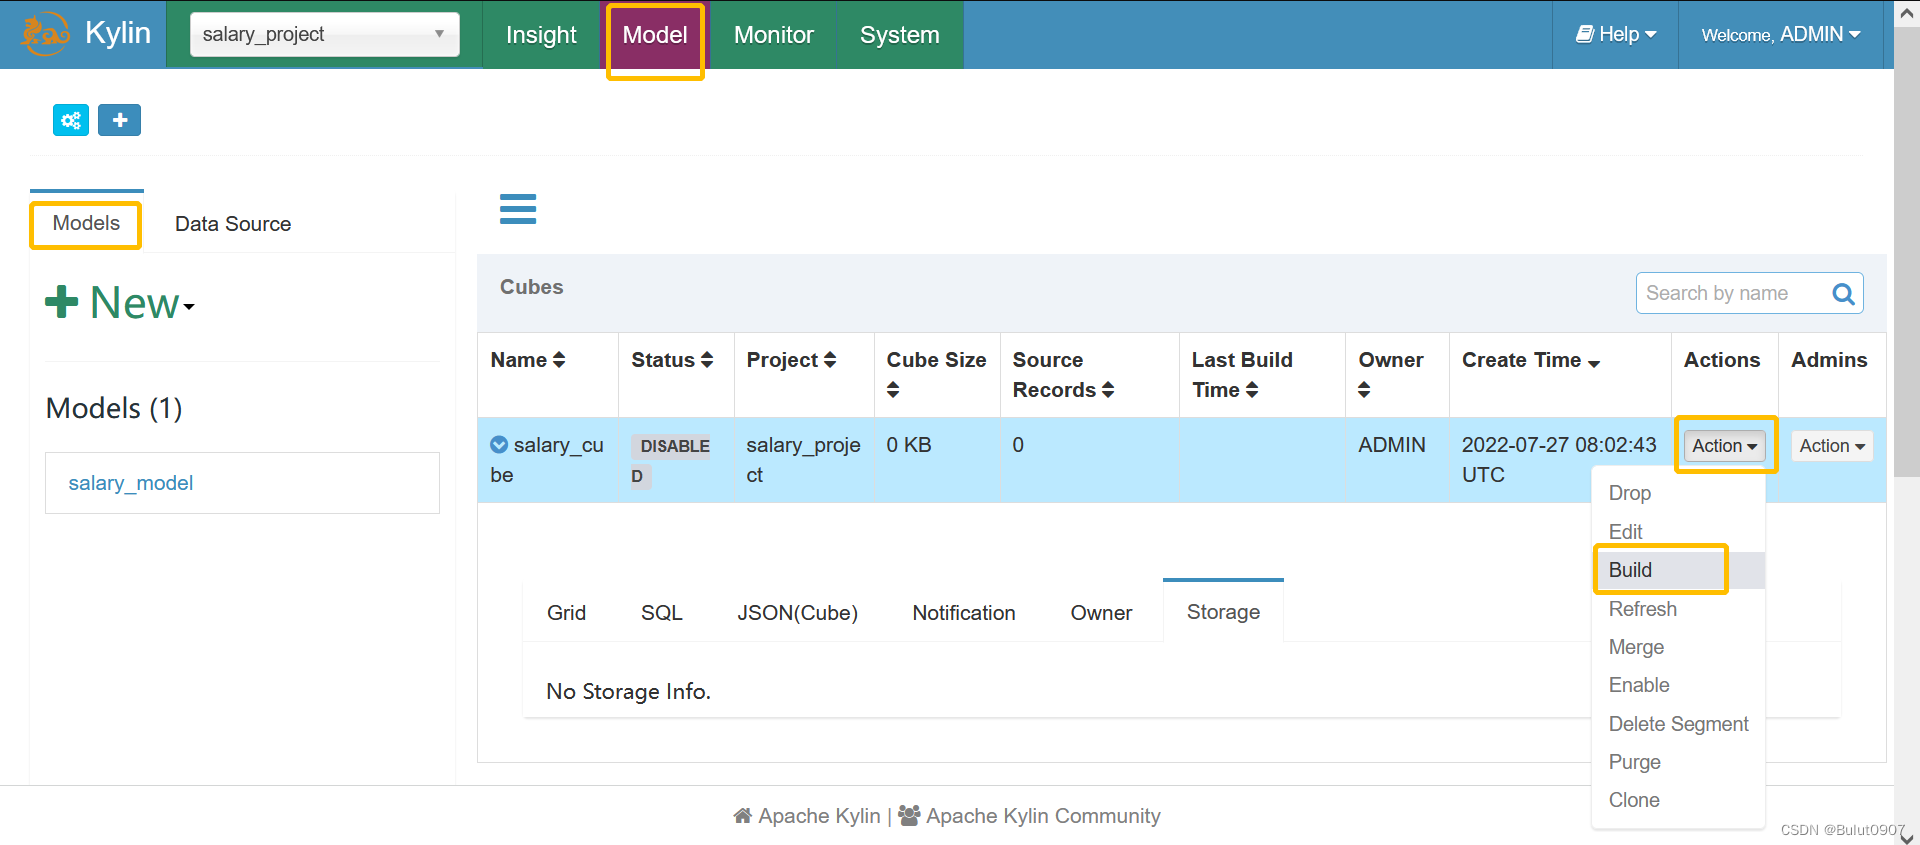Select the Models side tab

(86, 223)
